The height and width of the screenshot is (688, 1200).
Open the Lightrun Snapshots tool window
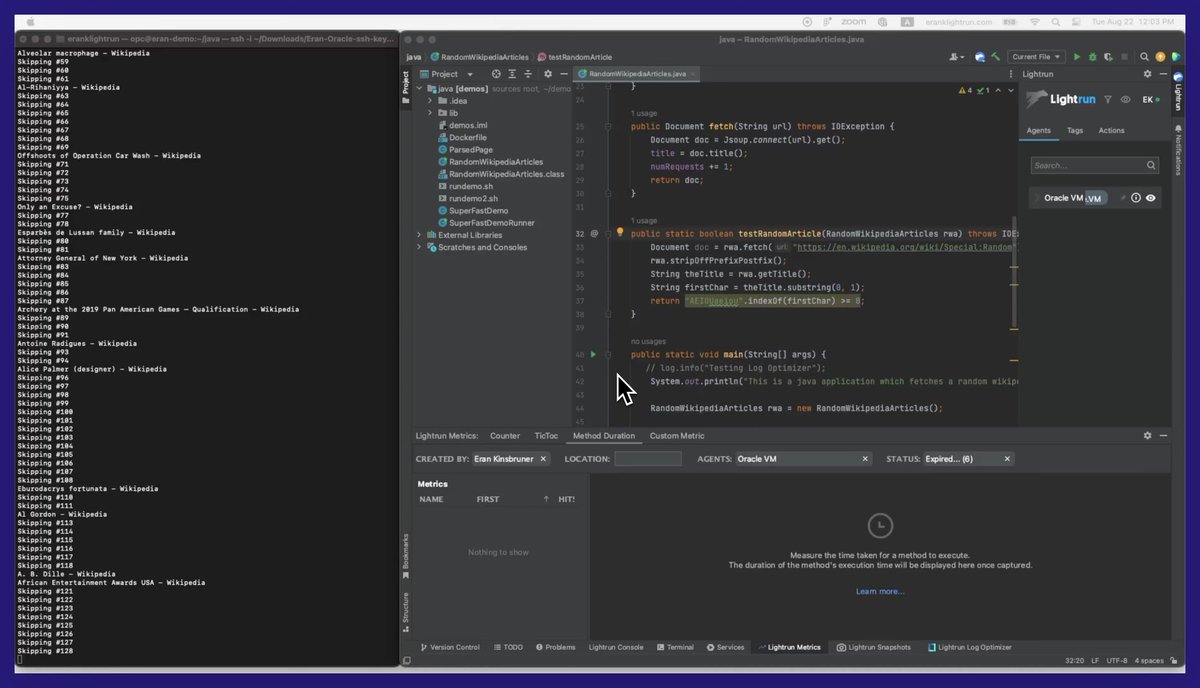click(874, 647)
